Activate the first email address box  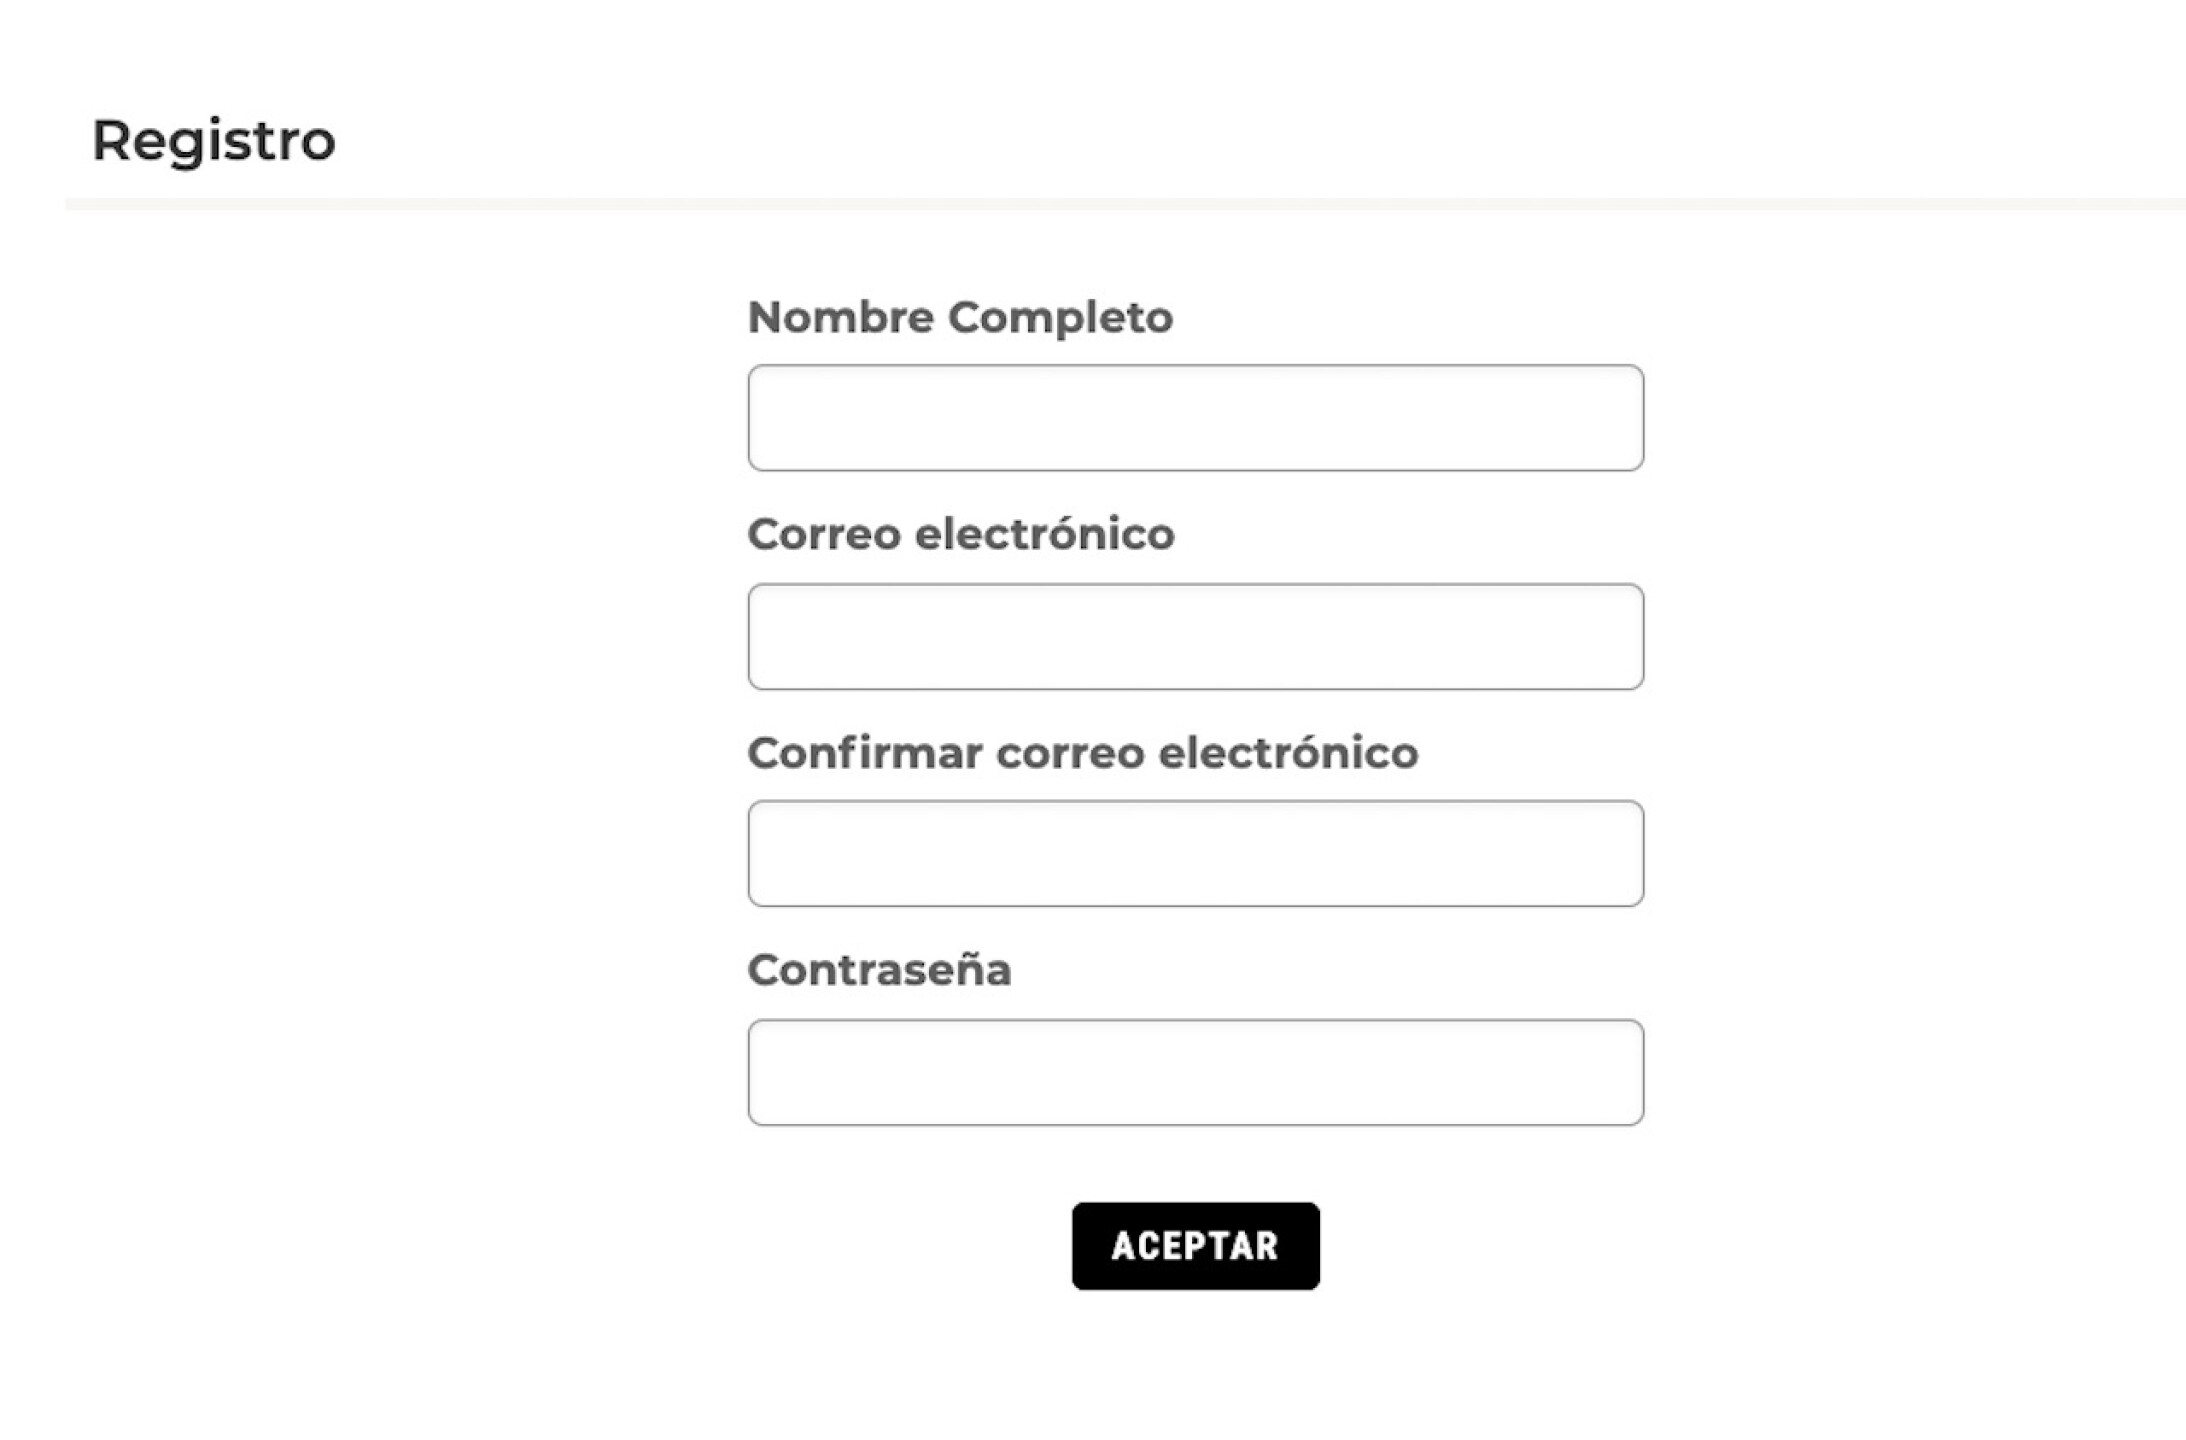pos(1195,637)
